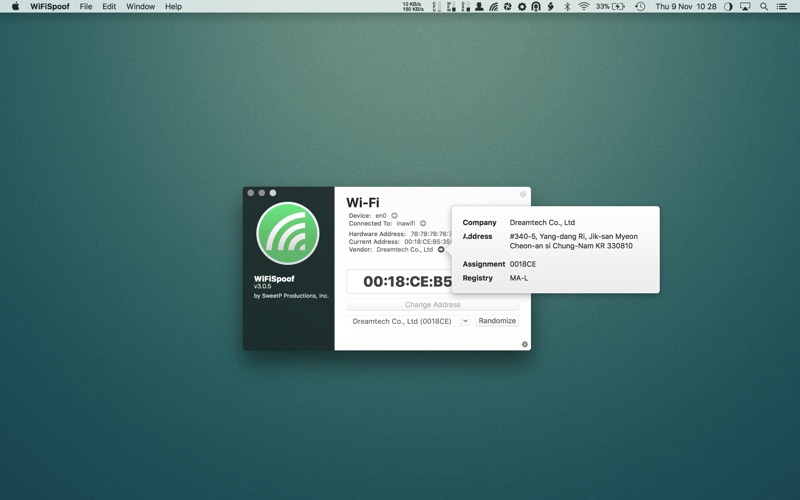Click the arrow icon beside Connected To inawifi
This screenshot has width=800, height=500.
[423, 223]
